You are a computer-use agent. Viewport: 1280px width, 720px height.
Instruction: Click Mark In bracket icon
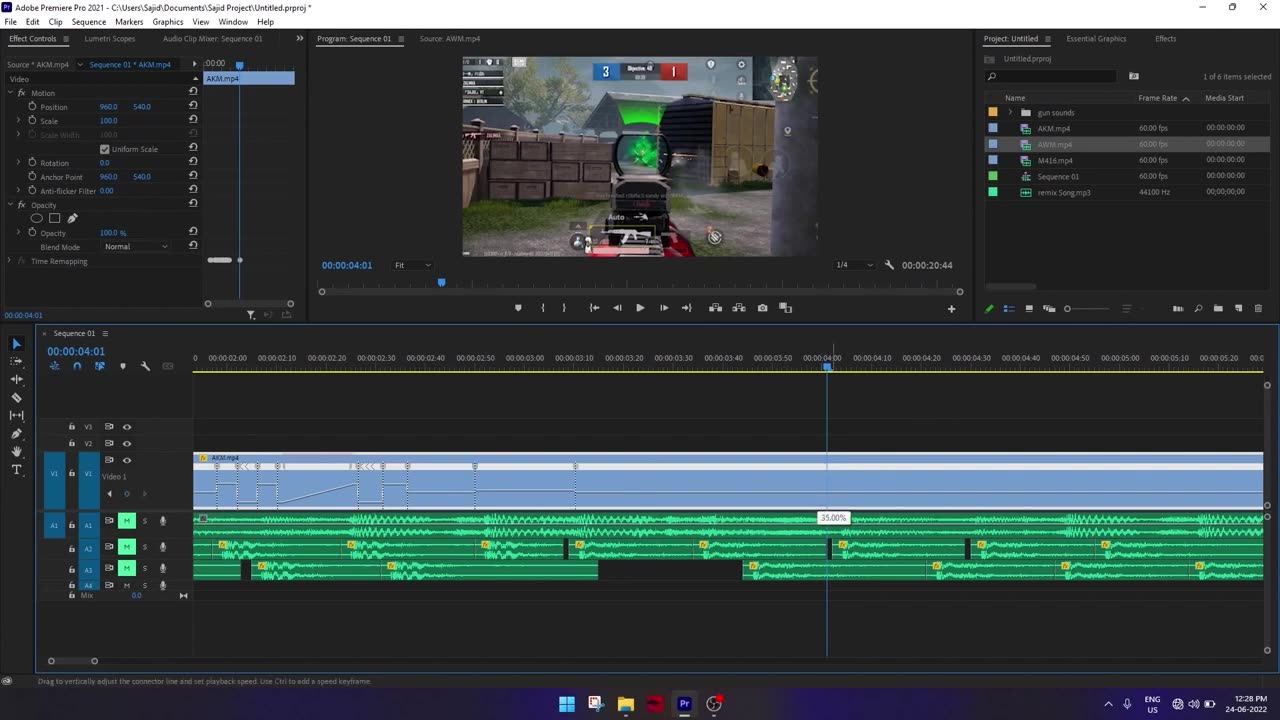coord(543,308)
